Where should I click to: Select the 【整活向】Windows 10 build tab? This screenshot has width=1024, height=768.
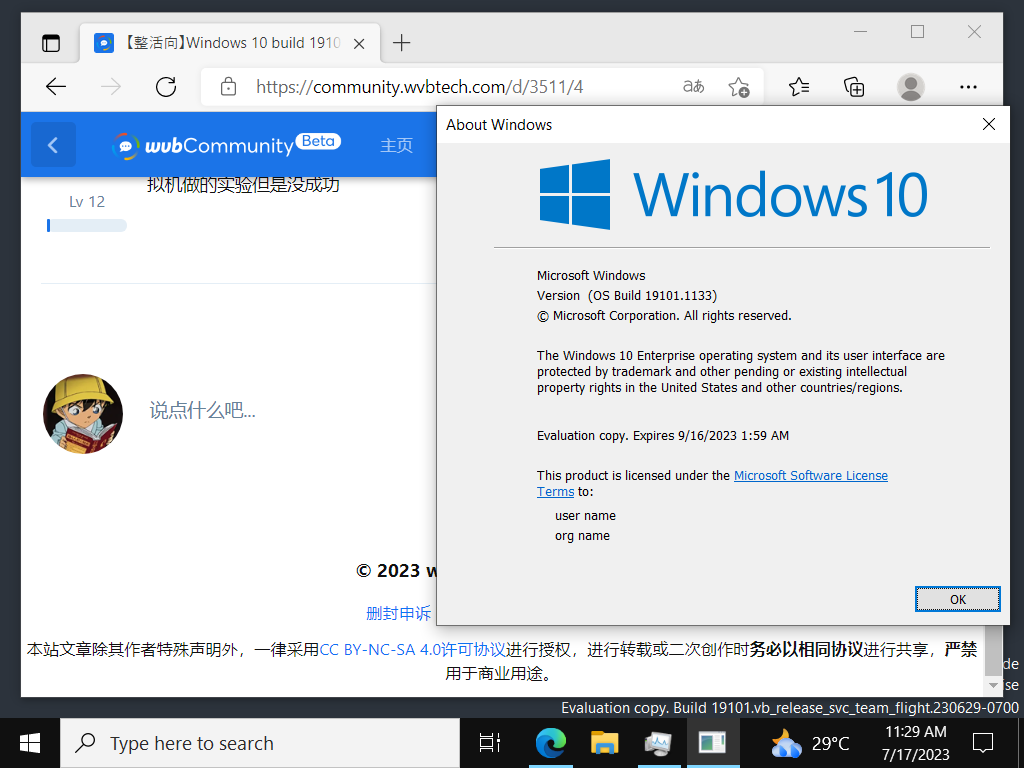(x=230, y=43)
